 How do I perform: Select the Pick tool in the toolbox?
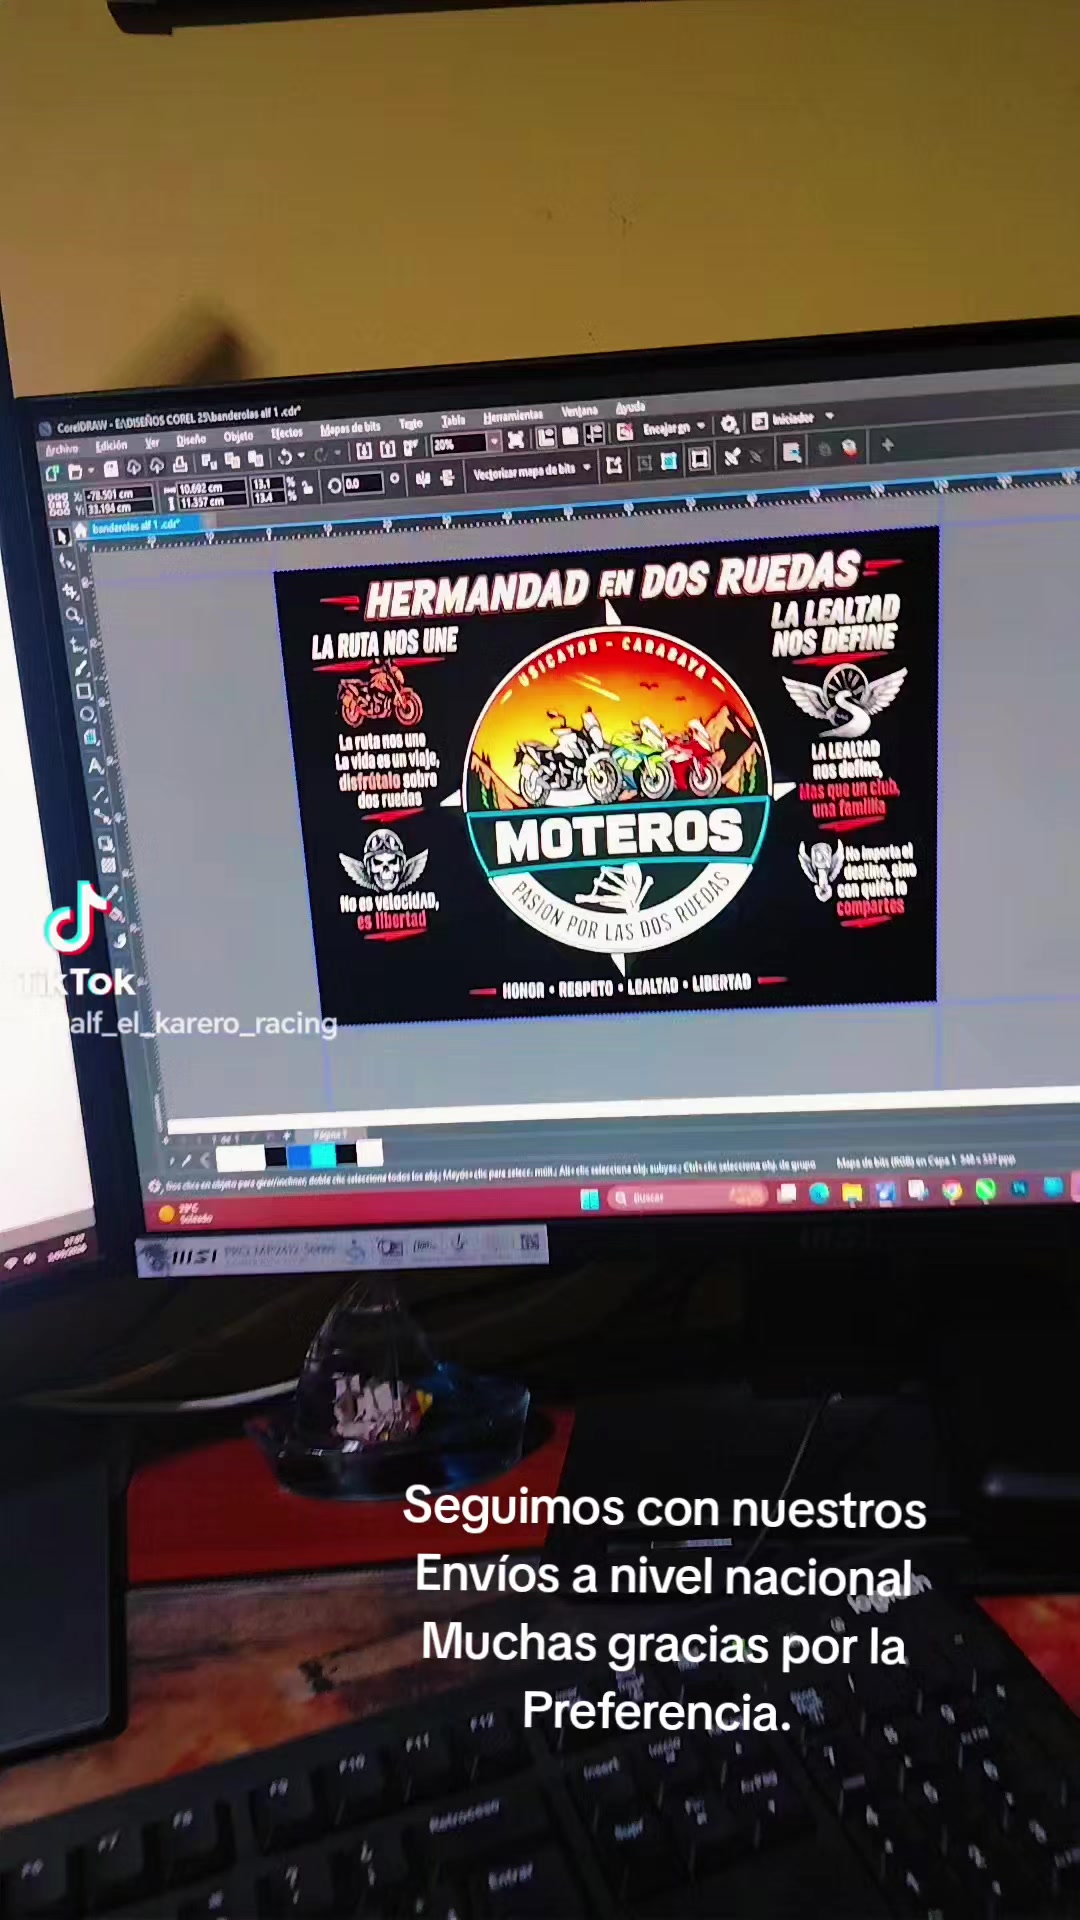tap(61, 537)
